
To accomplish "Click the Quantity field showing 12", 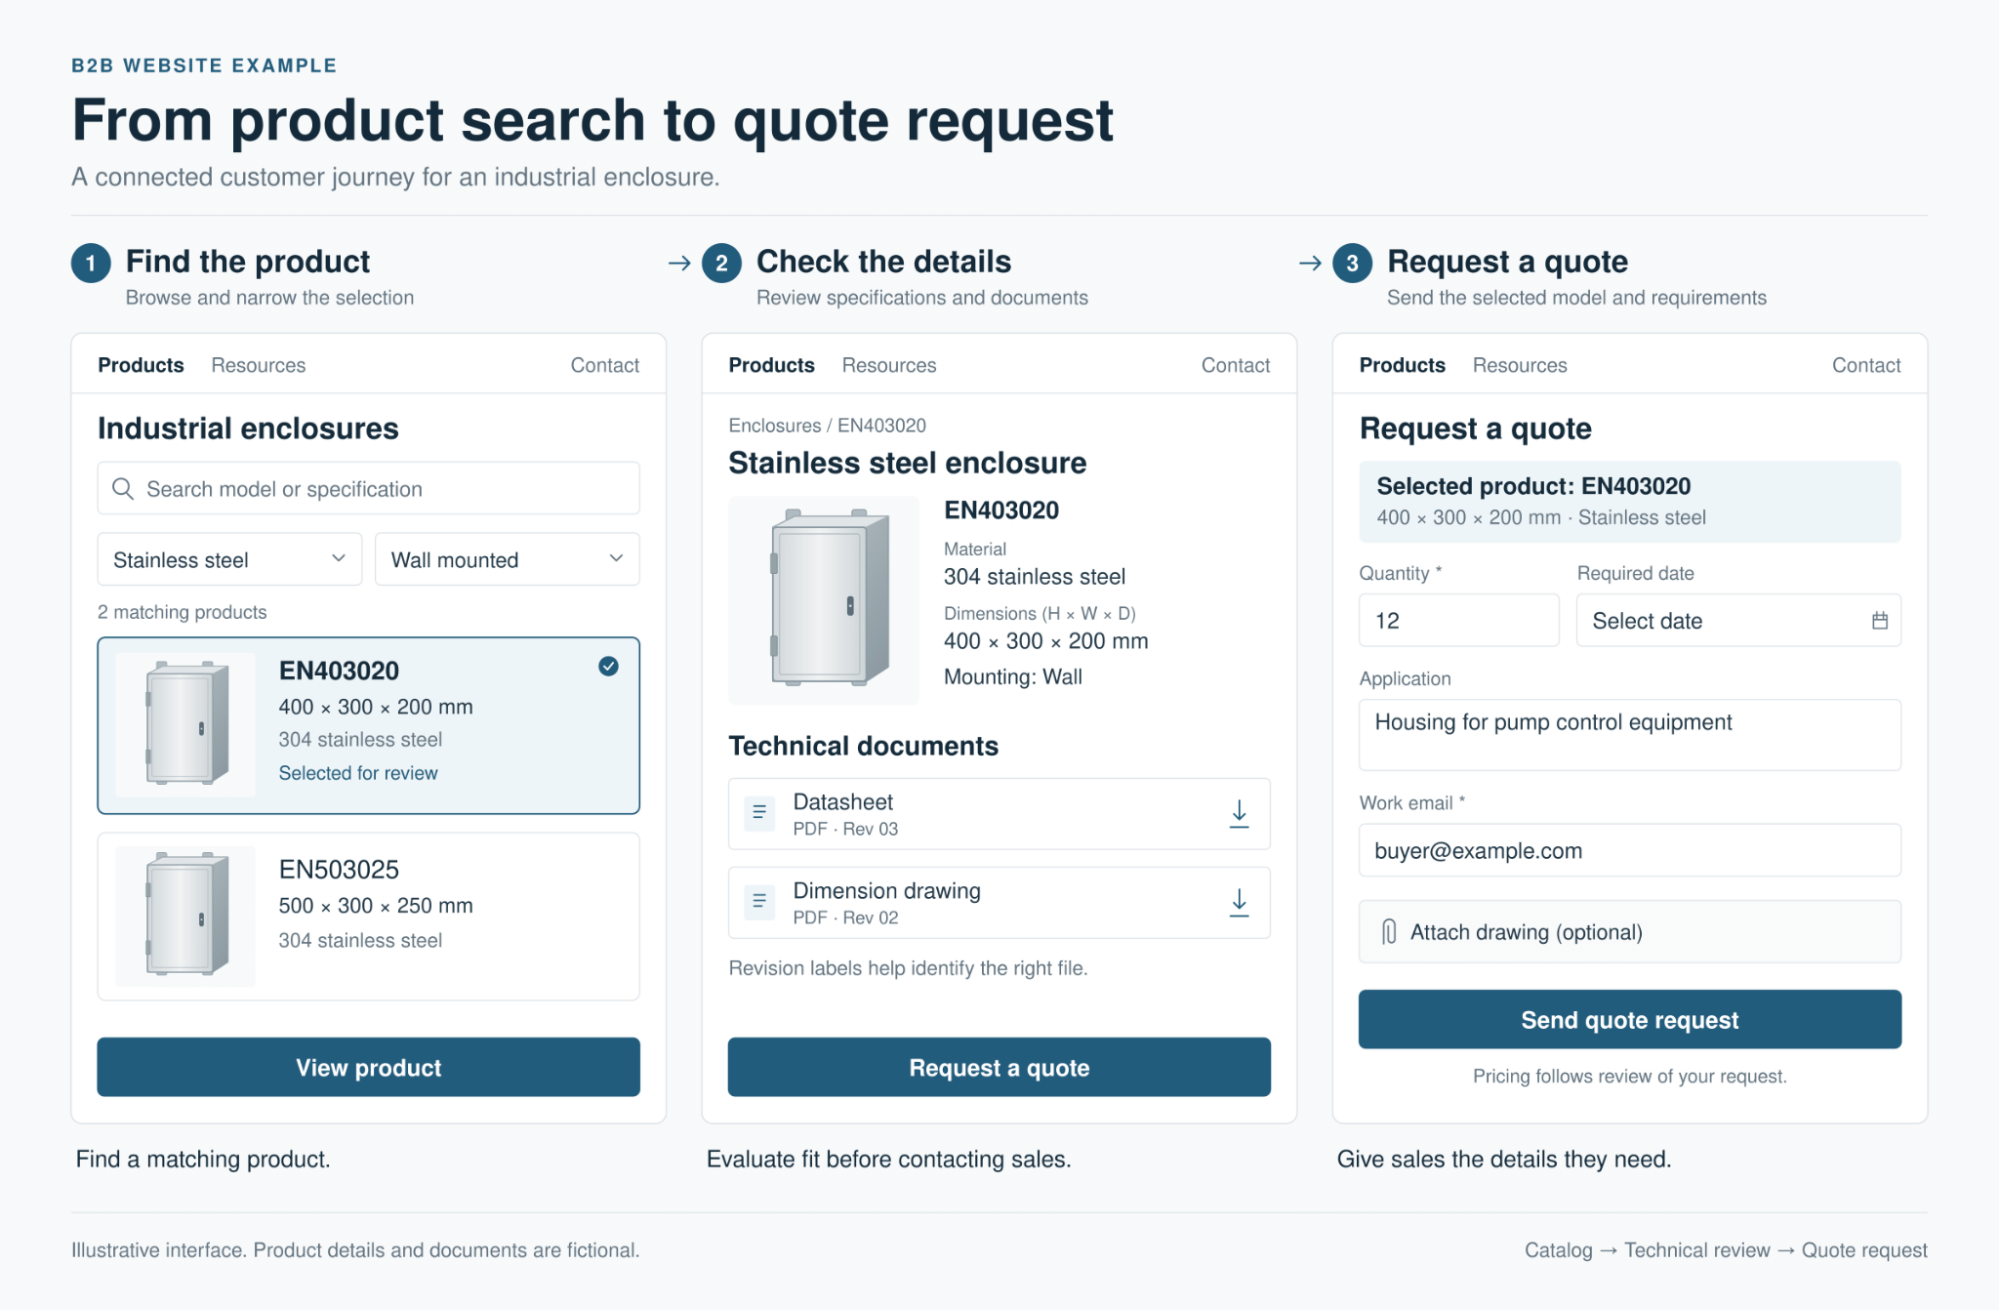I will [x=1458, y=620].
